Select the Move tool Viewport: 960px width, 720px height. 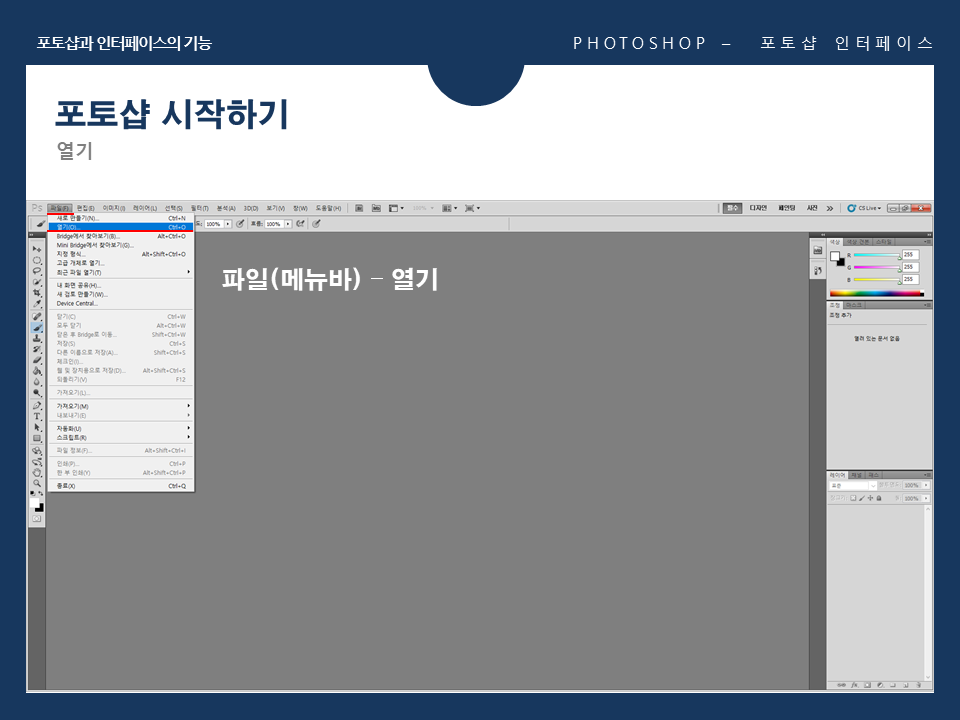37,249
